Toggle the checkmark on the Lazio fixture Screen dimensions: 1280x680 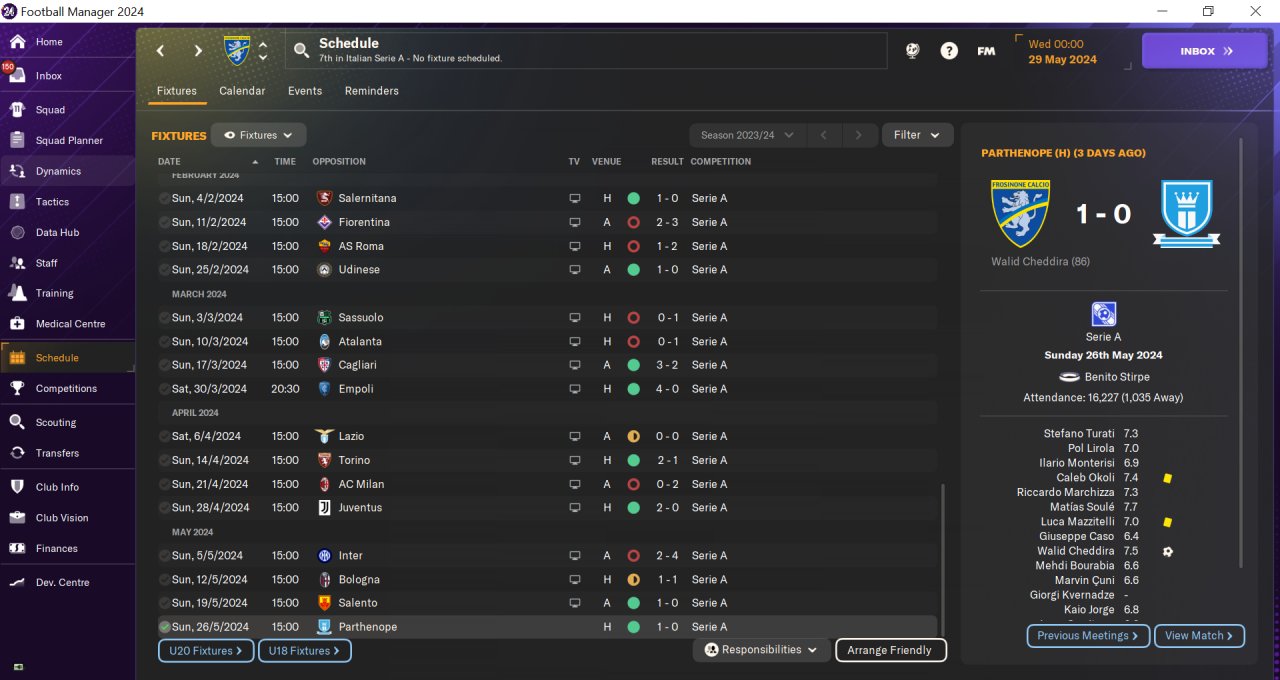coord(164,436)
